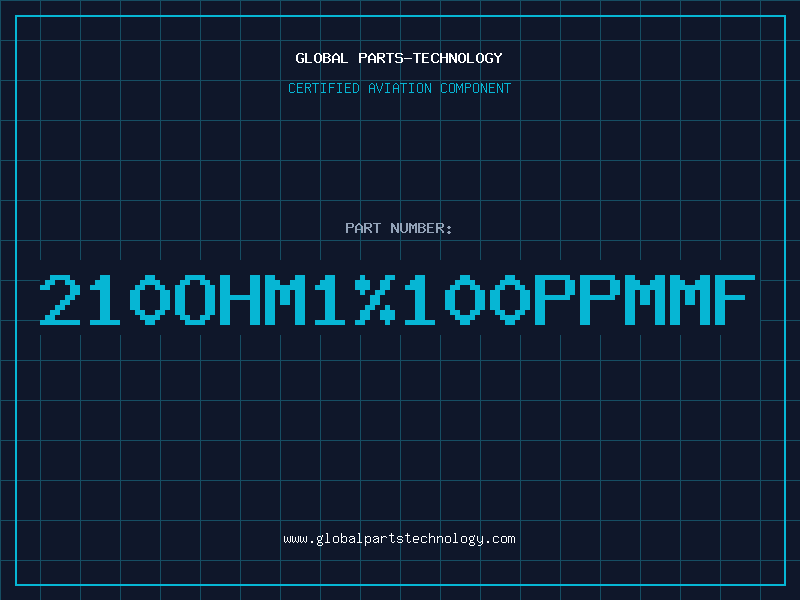Click the GLOBAL PARTS-TECHNOLOGY heading
800x600 pixels.
click(x=399, y=58)
